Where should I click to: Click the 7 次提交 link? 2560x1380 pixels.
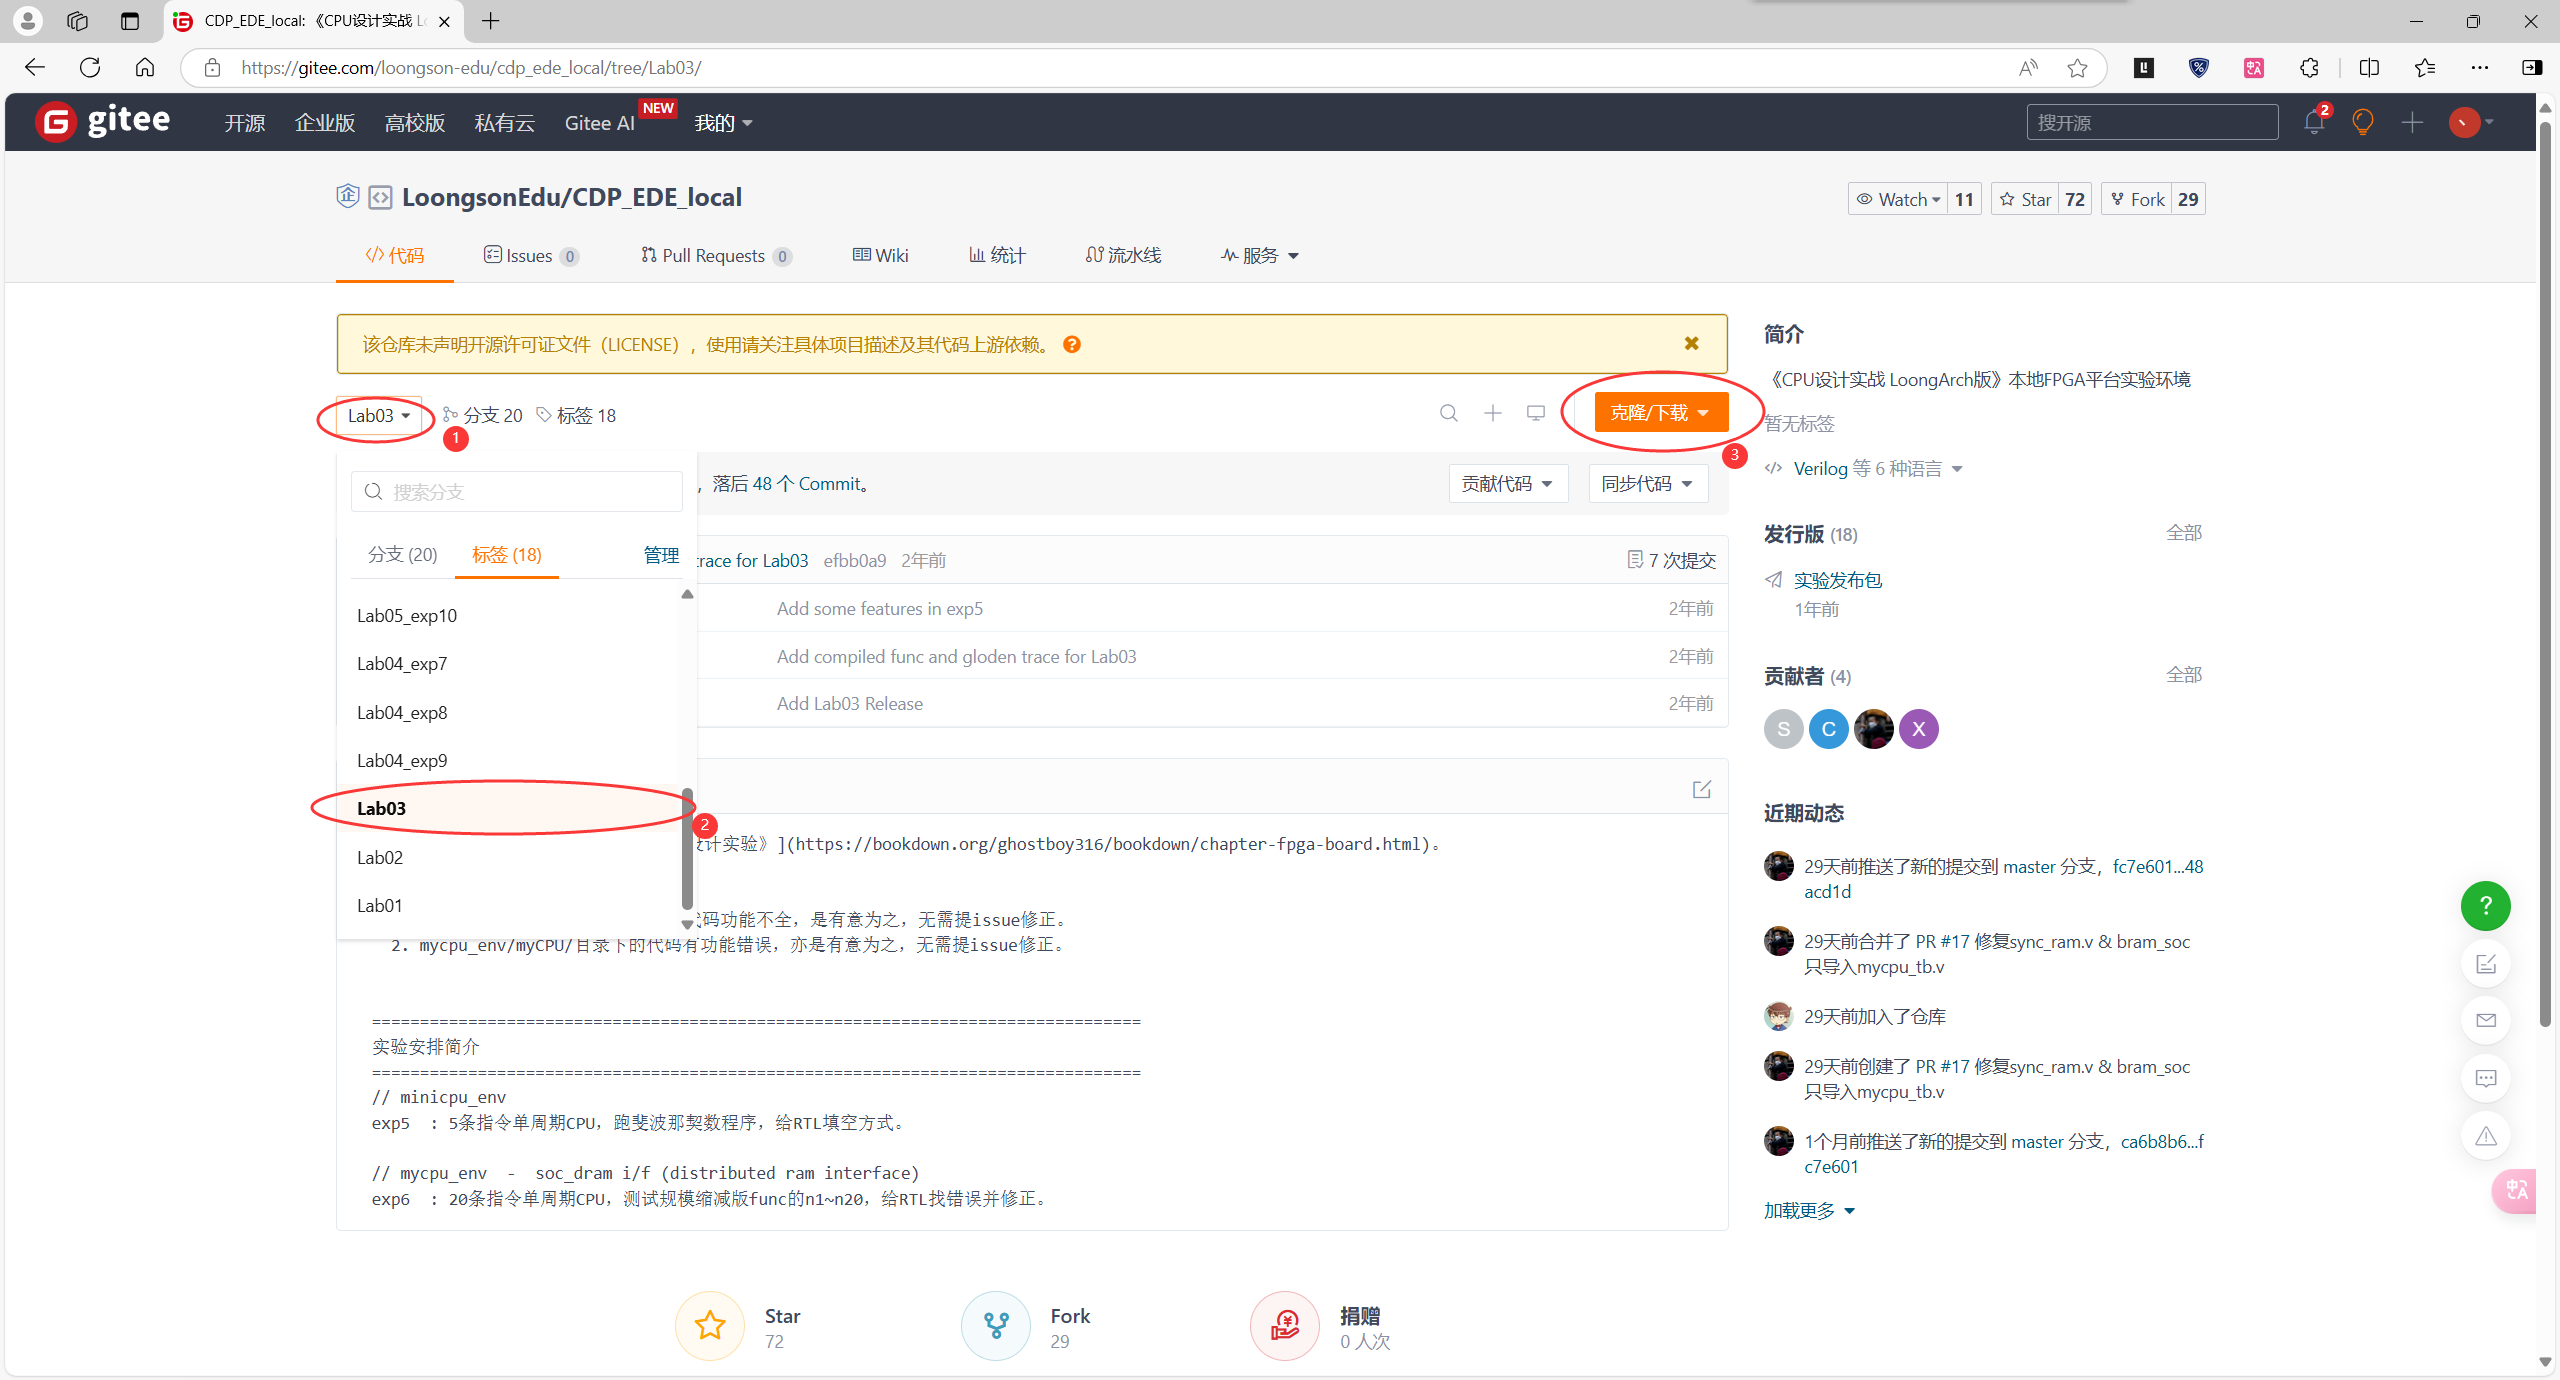(1671, 560)
